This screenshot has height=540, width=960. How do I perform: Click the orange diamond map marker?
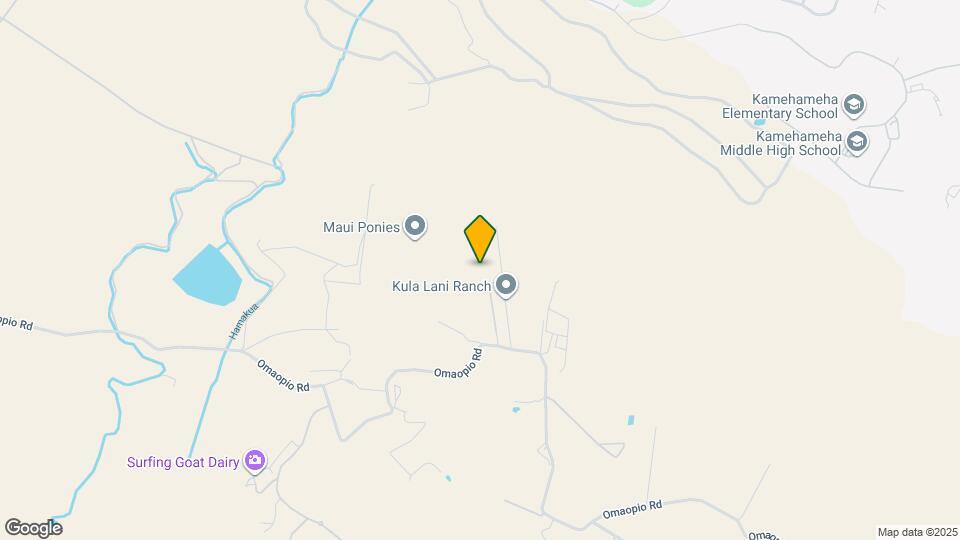[x=480, y=239]
